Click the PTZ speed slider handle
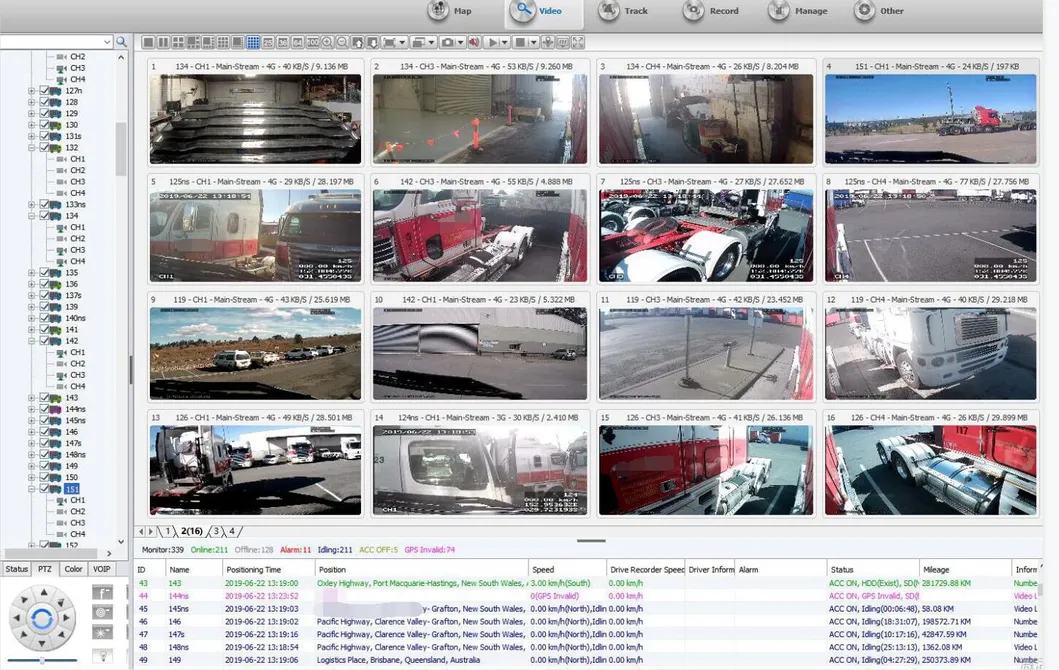Image resolution: width=1059 pixels, height=670 pixels. [x=41, y=661]
